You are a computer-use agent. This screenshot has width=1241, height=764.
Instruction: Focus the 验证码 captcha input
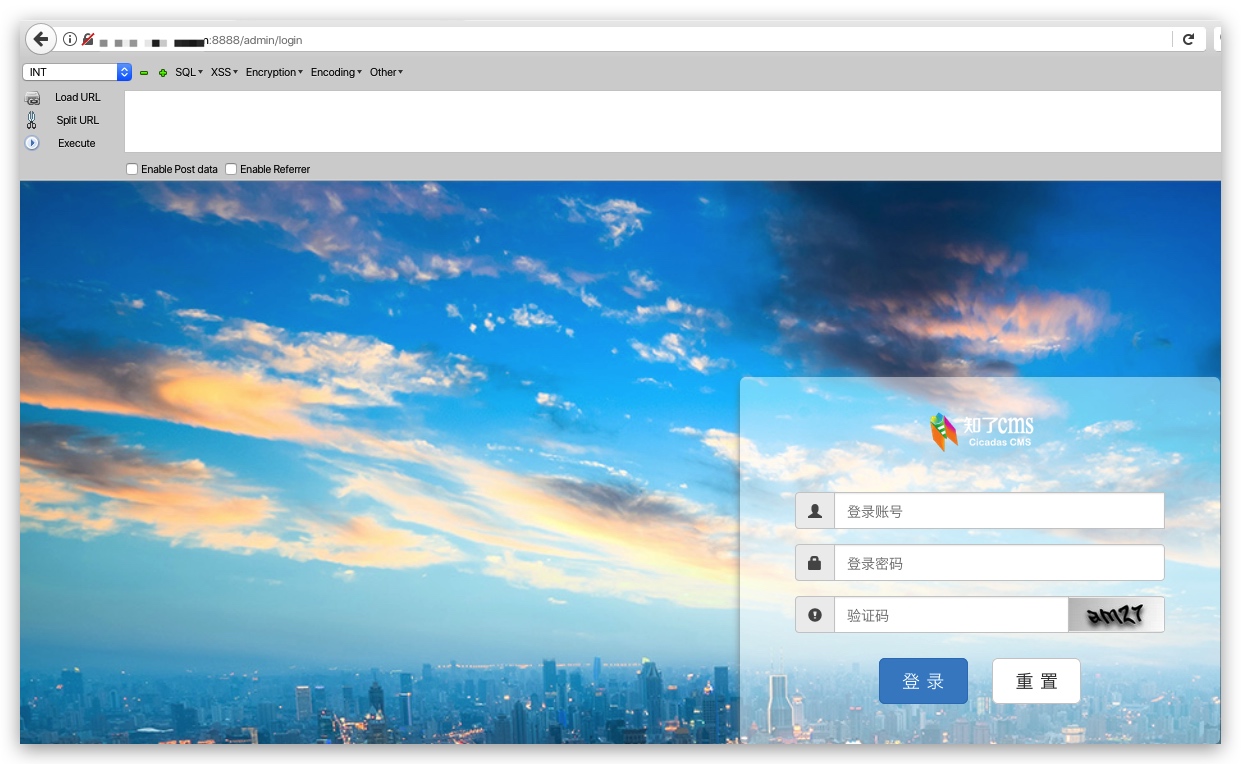tap(951, 615)
